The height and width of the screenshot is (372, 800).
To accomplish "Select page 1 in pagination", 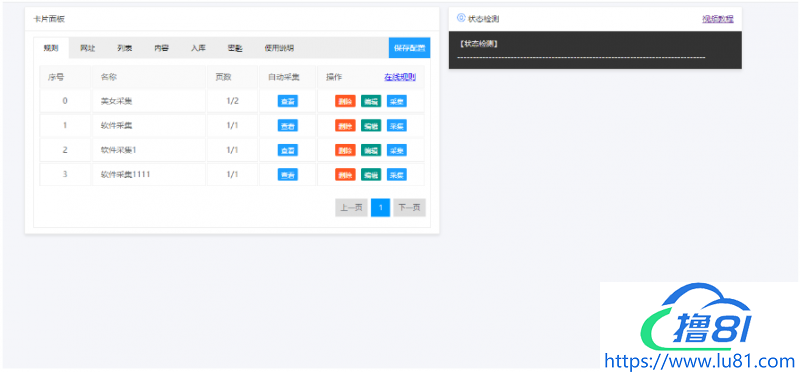I will [x=381, y=208].
